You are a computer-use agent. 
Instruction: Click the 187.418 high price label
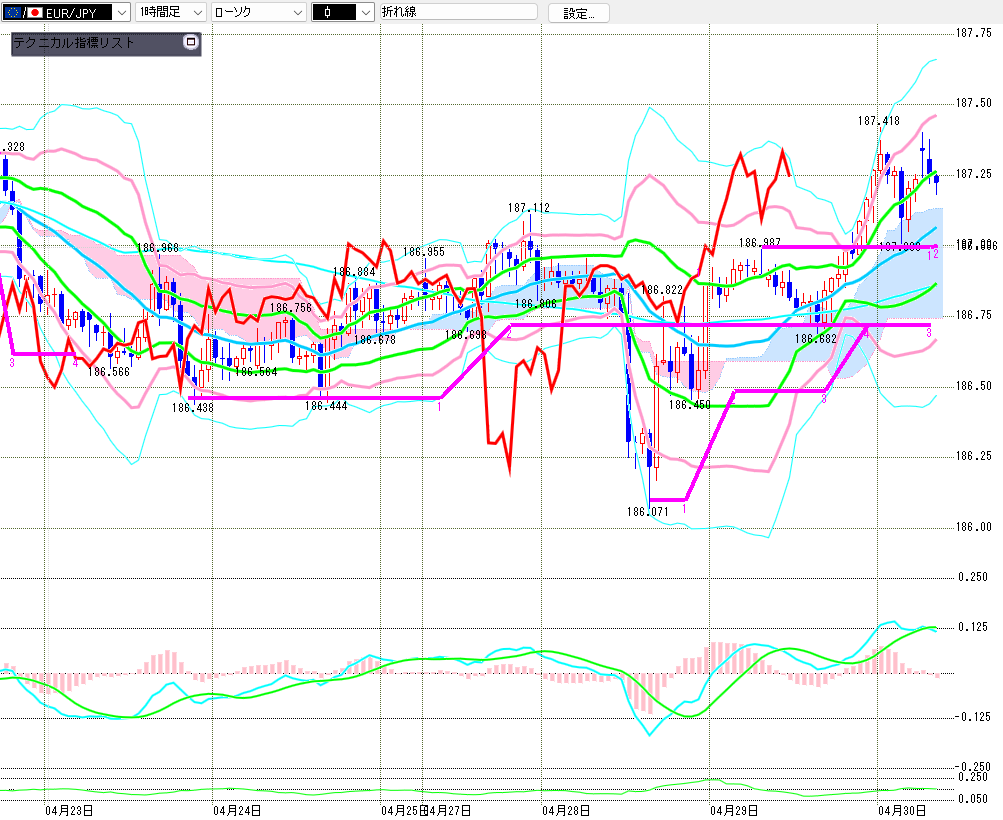878,121
